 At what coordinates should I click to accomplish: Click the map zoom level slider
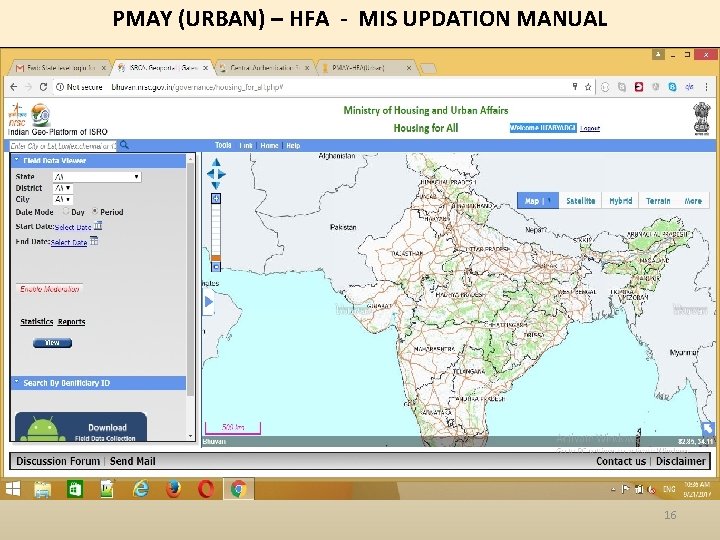point(216,232)
